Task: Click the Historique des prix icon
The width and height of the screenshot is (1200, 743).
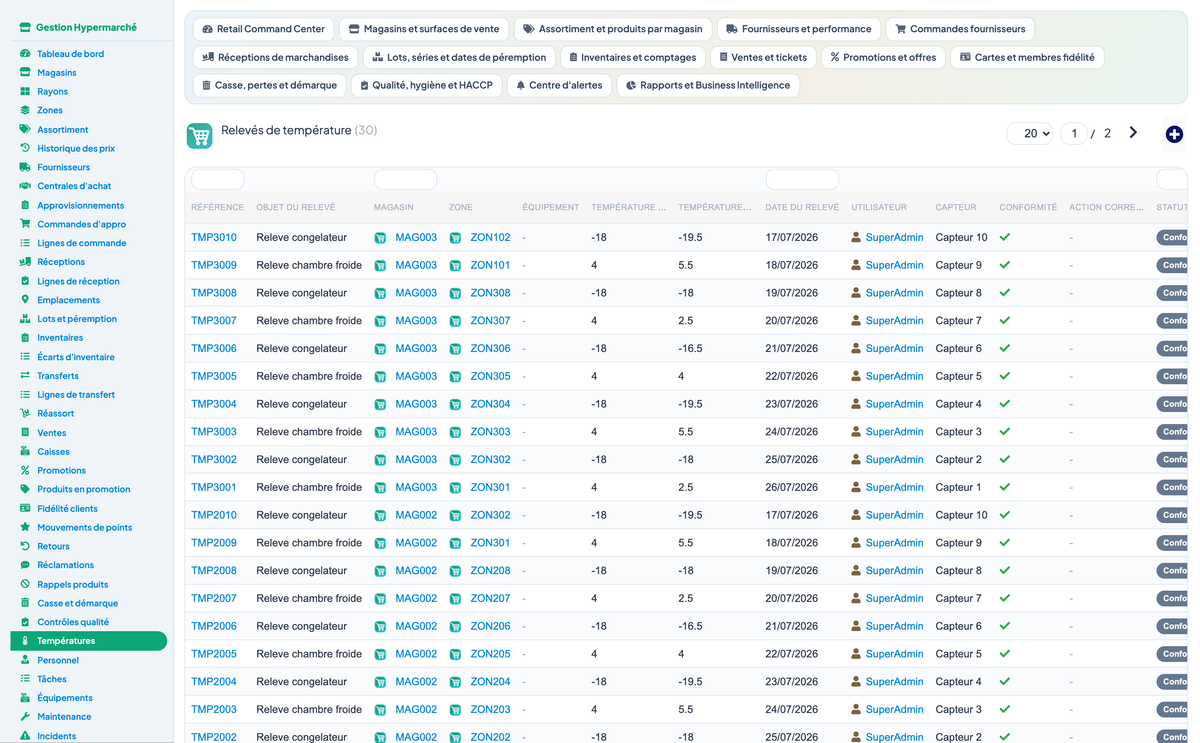Action: pos(25,148)
